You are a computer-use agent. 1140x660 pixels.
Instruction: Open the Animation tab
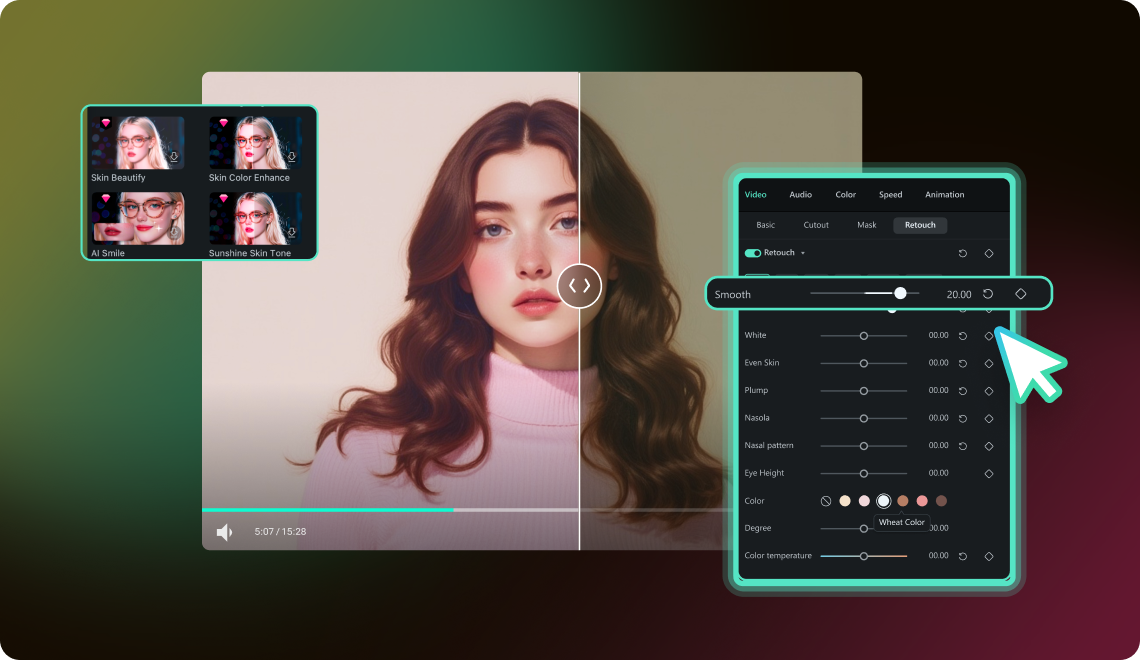[944, 195]
